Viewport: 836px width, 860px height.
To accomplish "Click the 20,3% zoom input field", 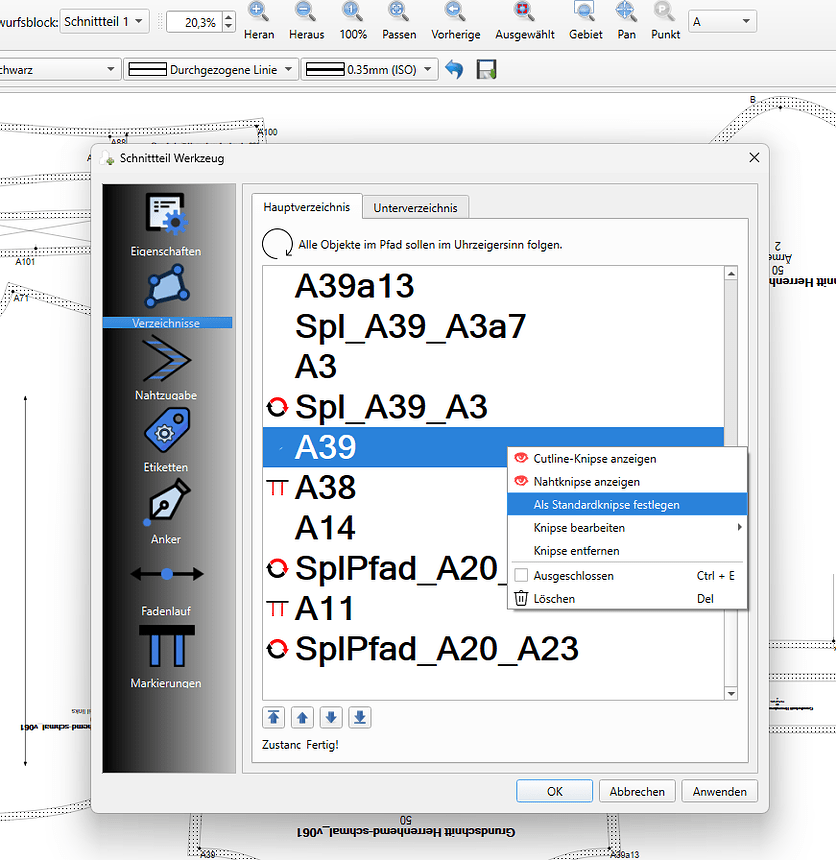I will (195, 22).
